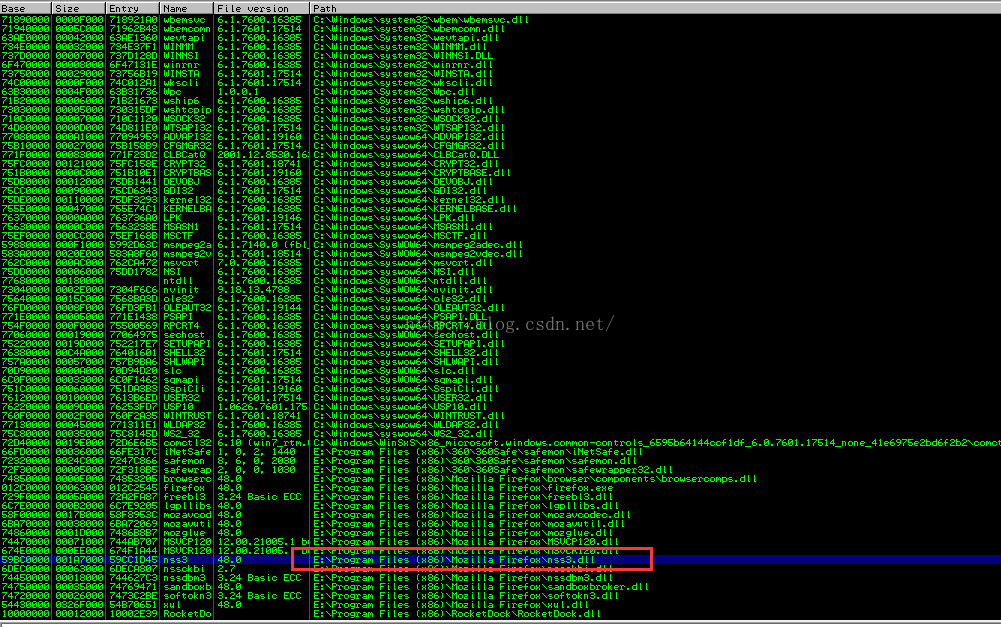Click entry point value 10002E39
Image resolution: width=1001 pixels, height=627 pixels.
[133, 614]
